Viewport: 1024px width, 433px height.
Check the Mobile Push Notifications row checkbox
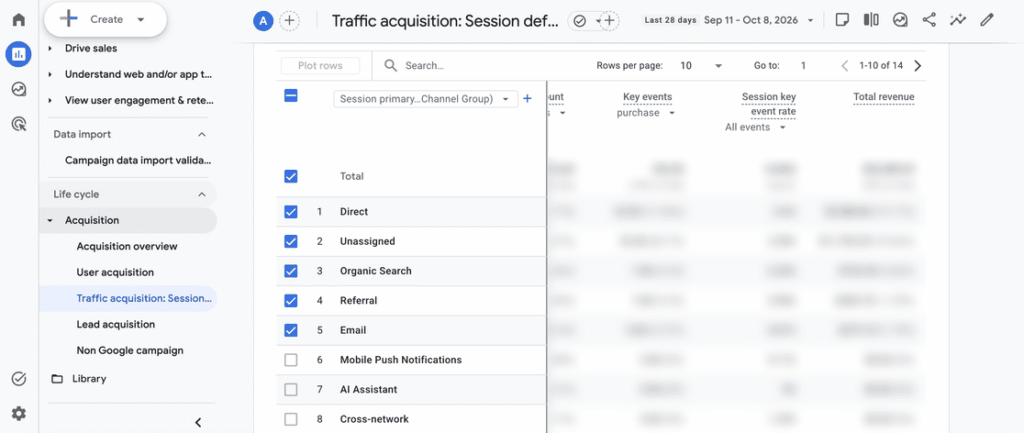[x=291, y=360]
